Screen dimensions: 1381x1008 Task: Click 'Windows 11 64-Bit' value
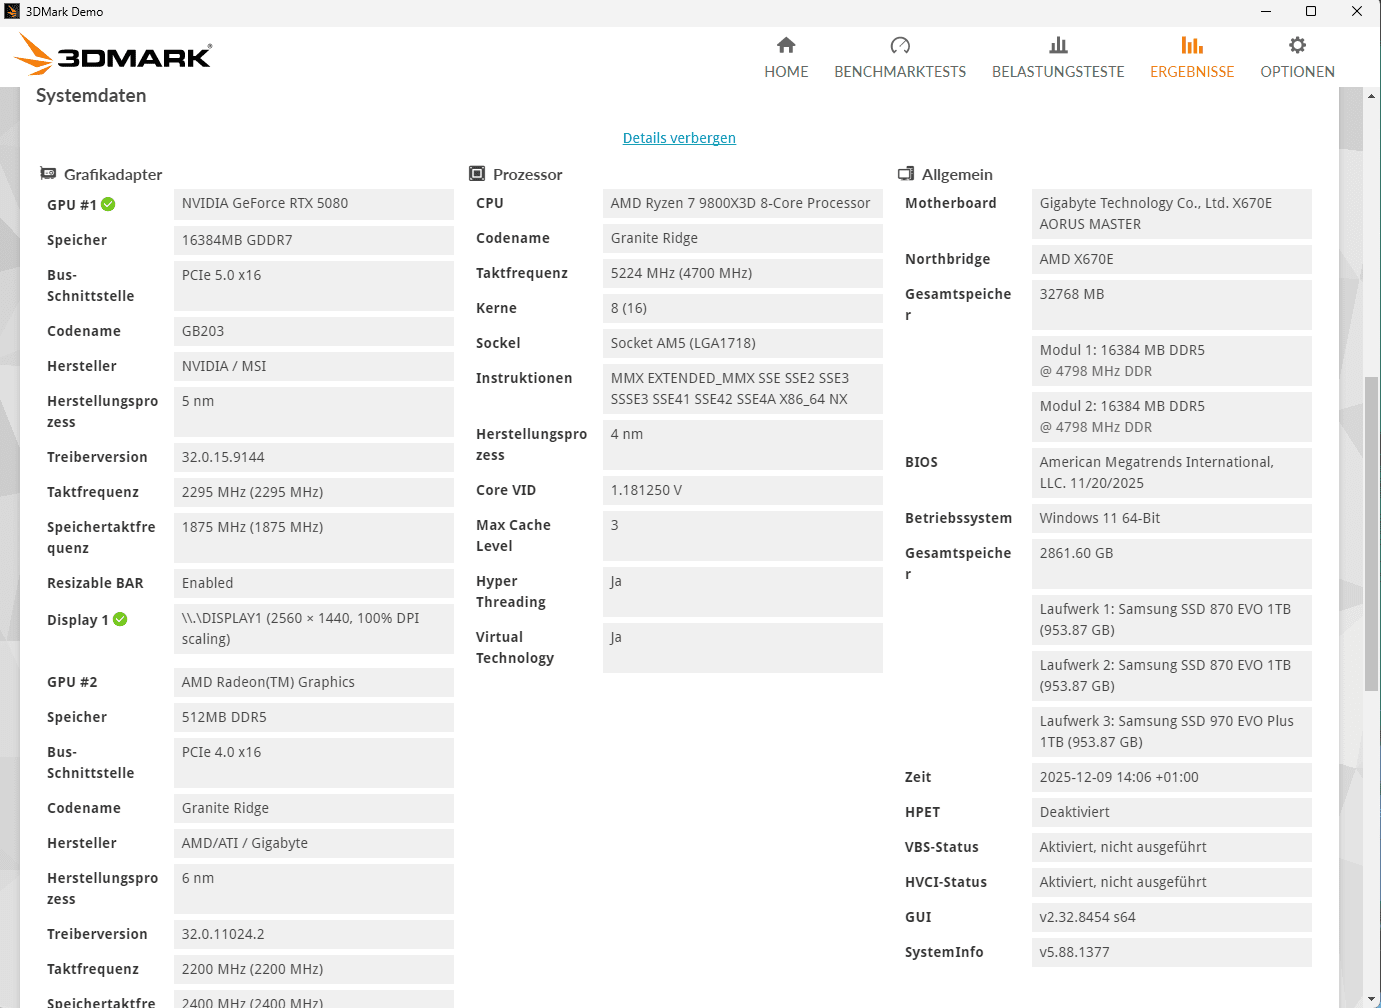(1172, 518)
